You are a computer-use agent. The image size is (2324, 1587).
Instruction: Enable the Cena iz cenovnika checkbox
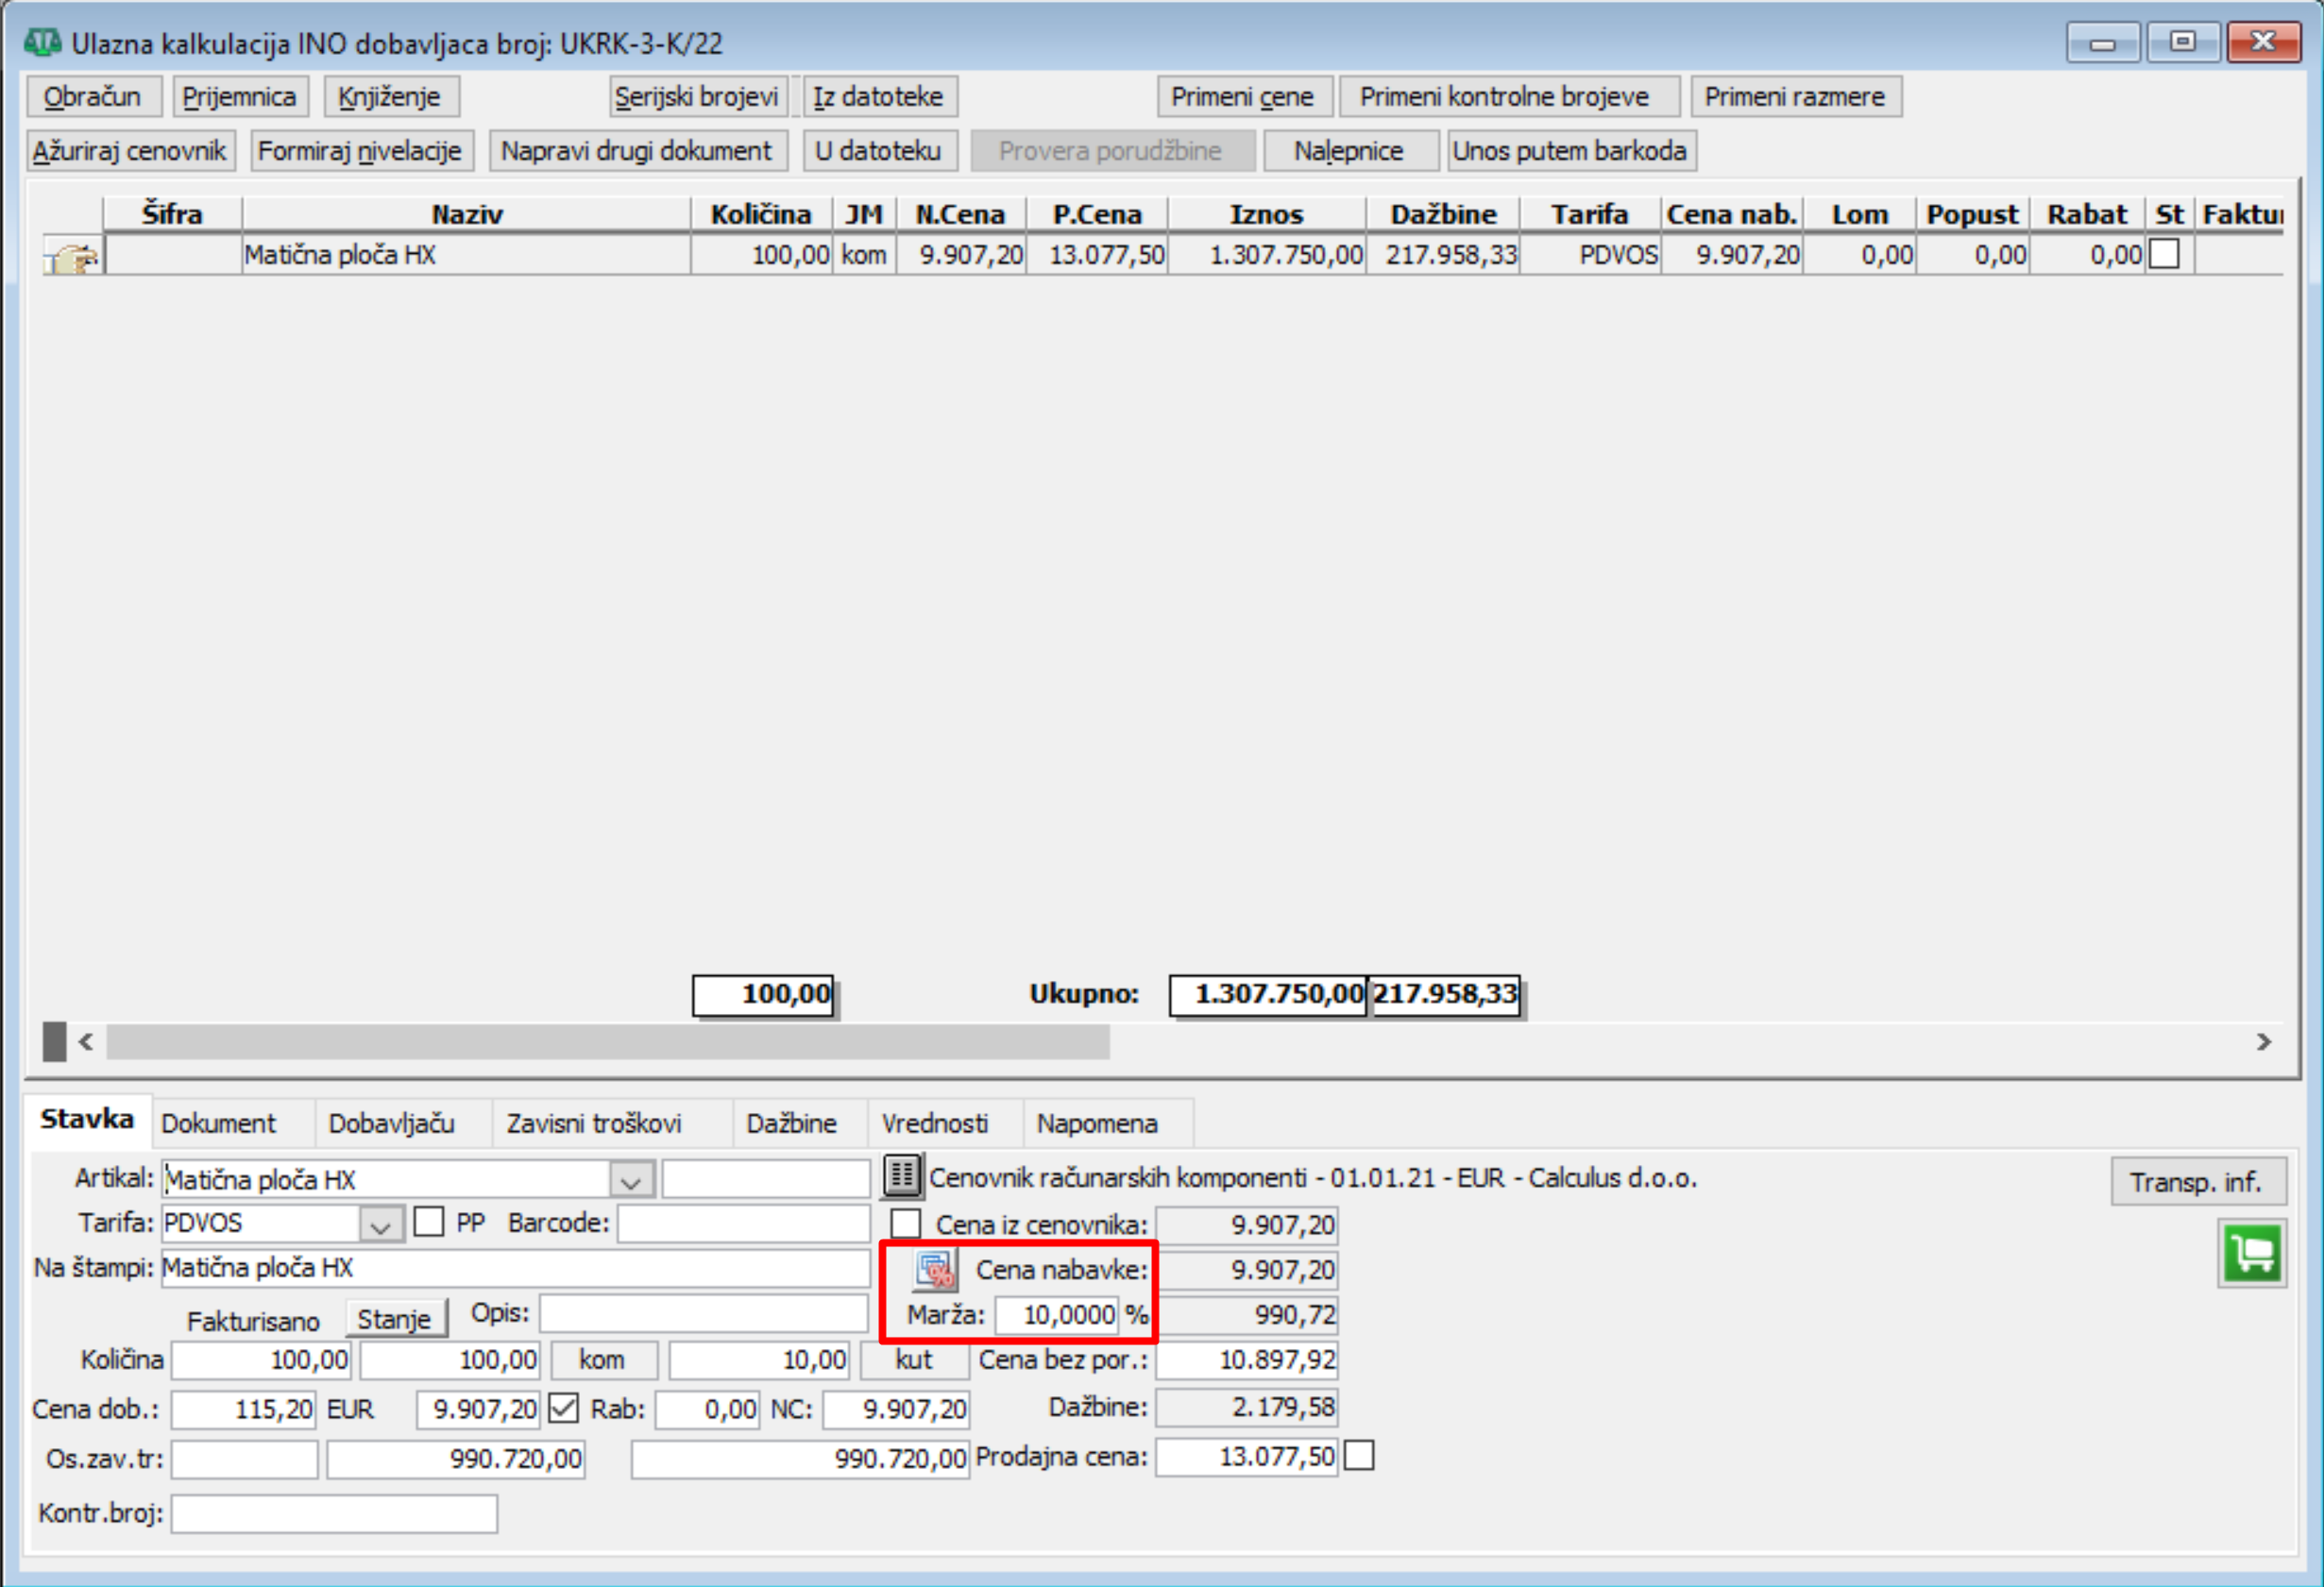point(906,1223)
